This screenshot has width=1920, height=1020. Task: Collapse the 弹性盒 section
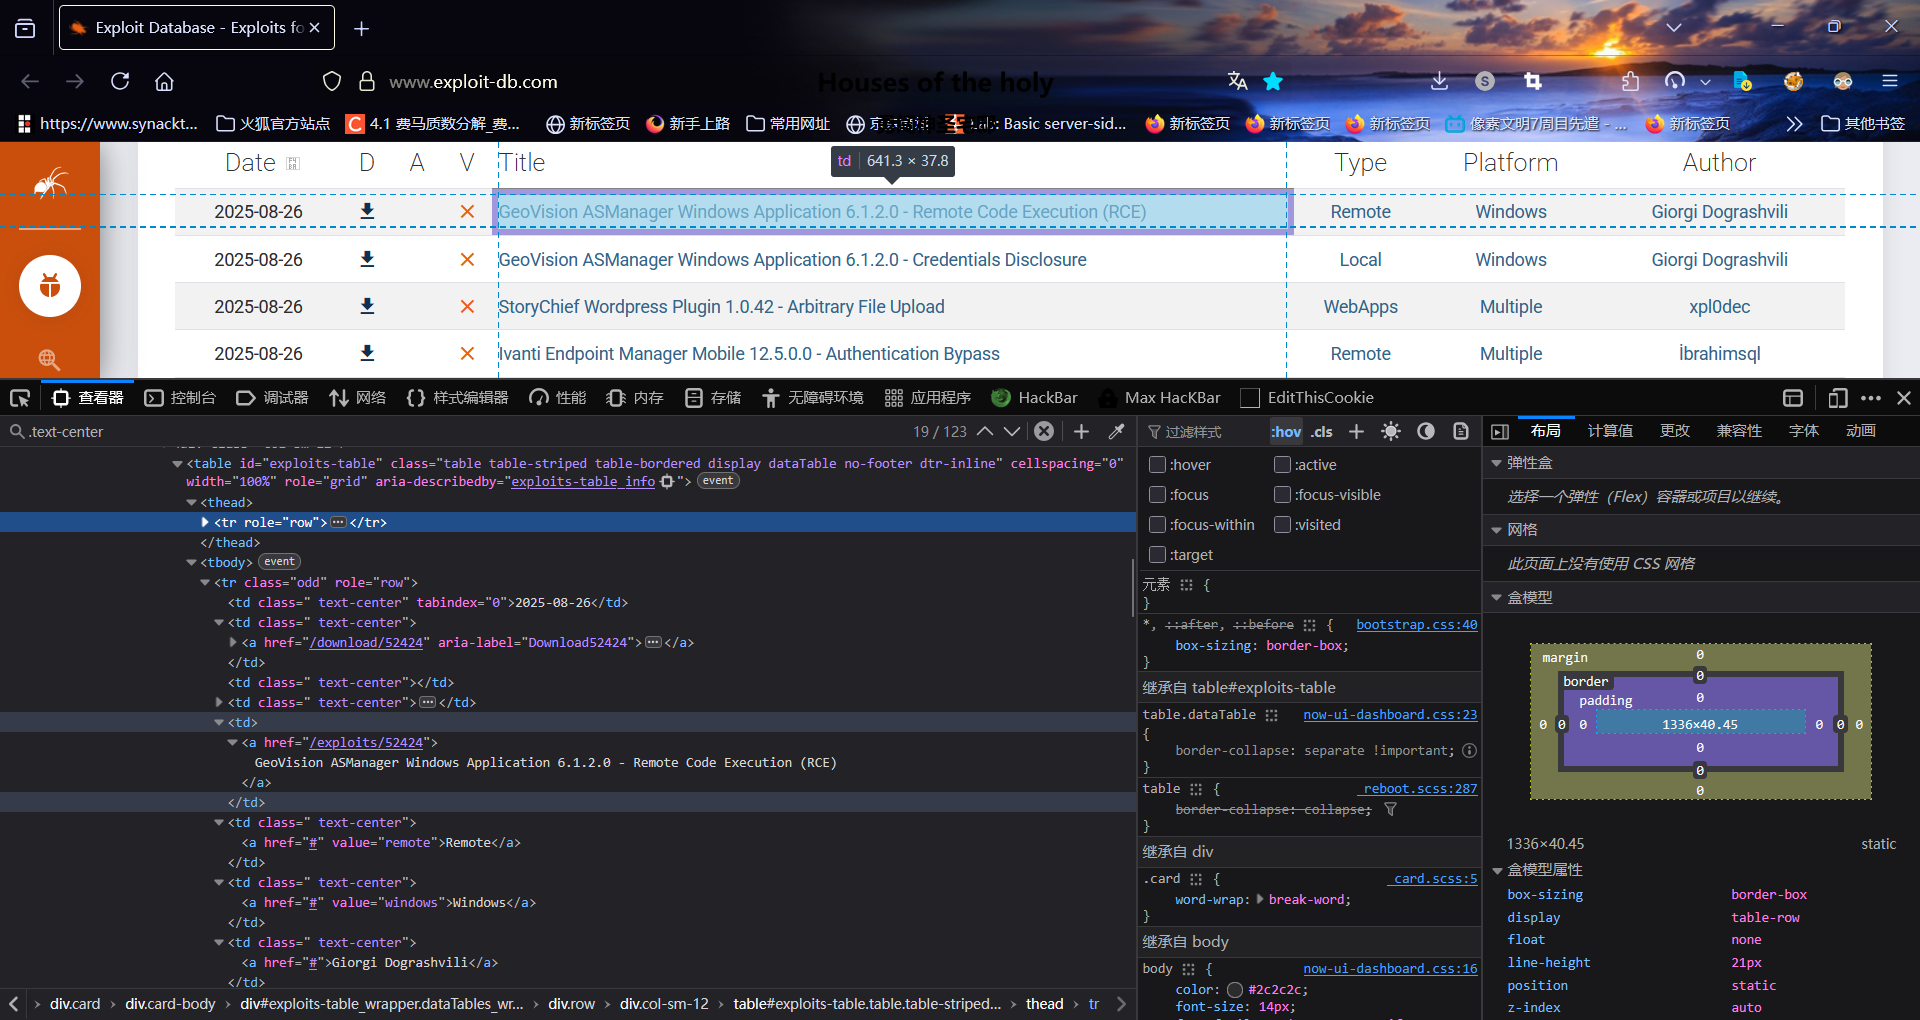[1496, 463]
